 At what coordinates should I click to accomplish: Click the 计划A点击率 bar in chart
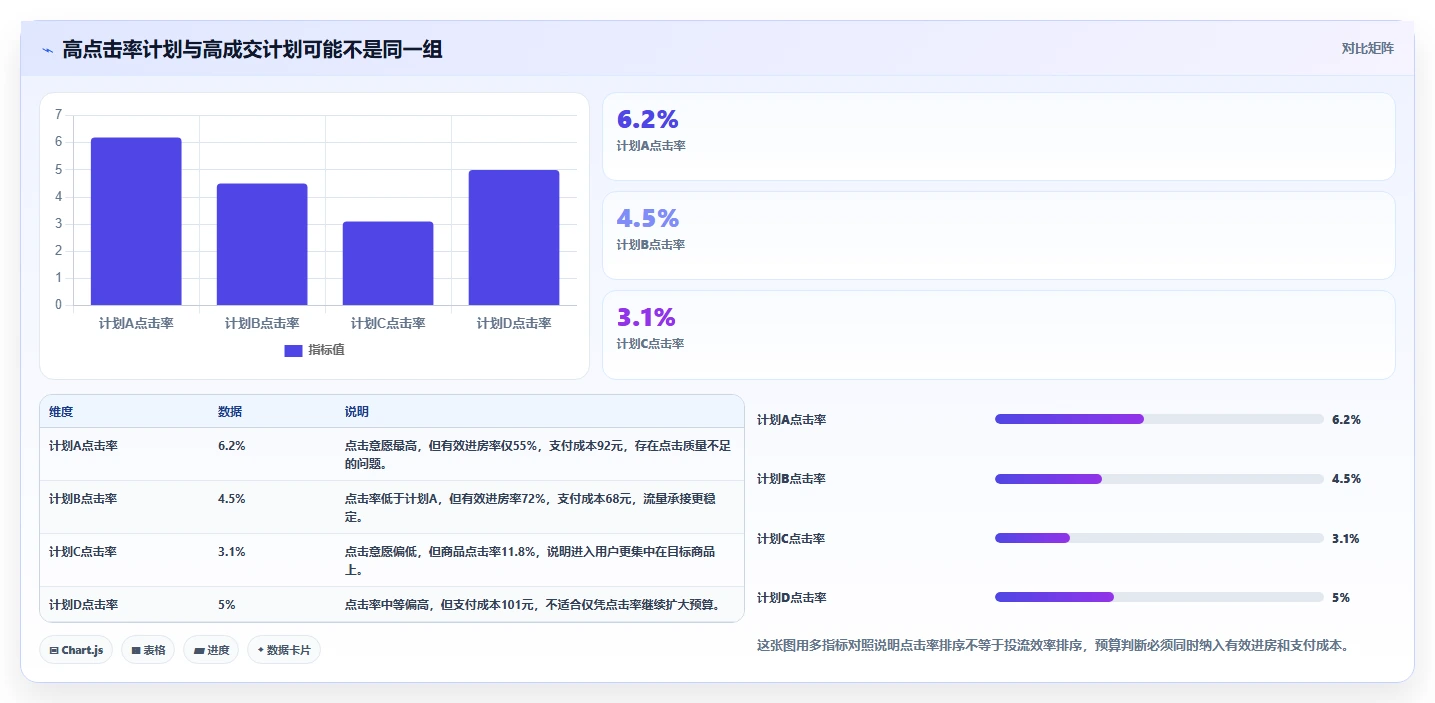[136, 221]
